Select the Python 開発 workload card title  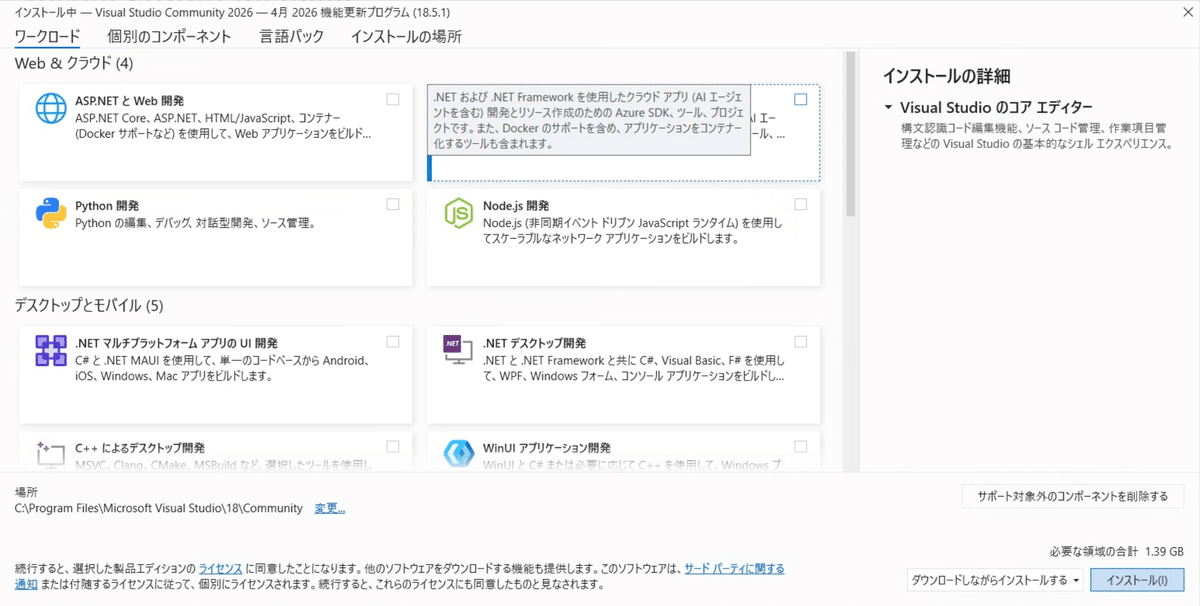[x=107, y=206]
